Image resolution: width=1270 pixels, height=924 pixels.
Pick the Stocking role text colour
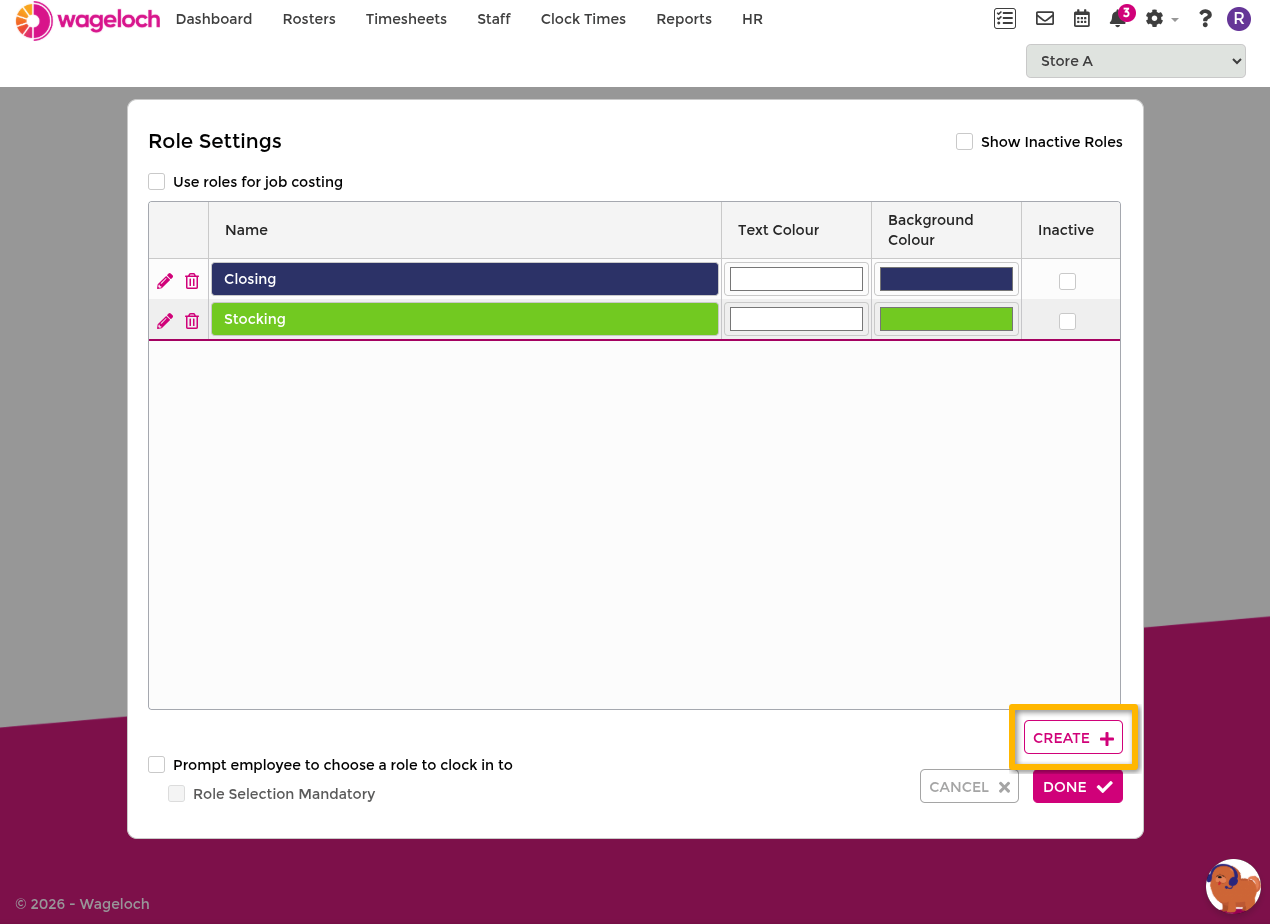796,319
